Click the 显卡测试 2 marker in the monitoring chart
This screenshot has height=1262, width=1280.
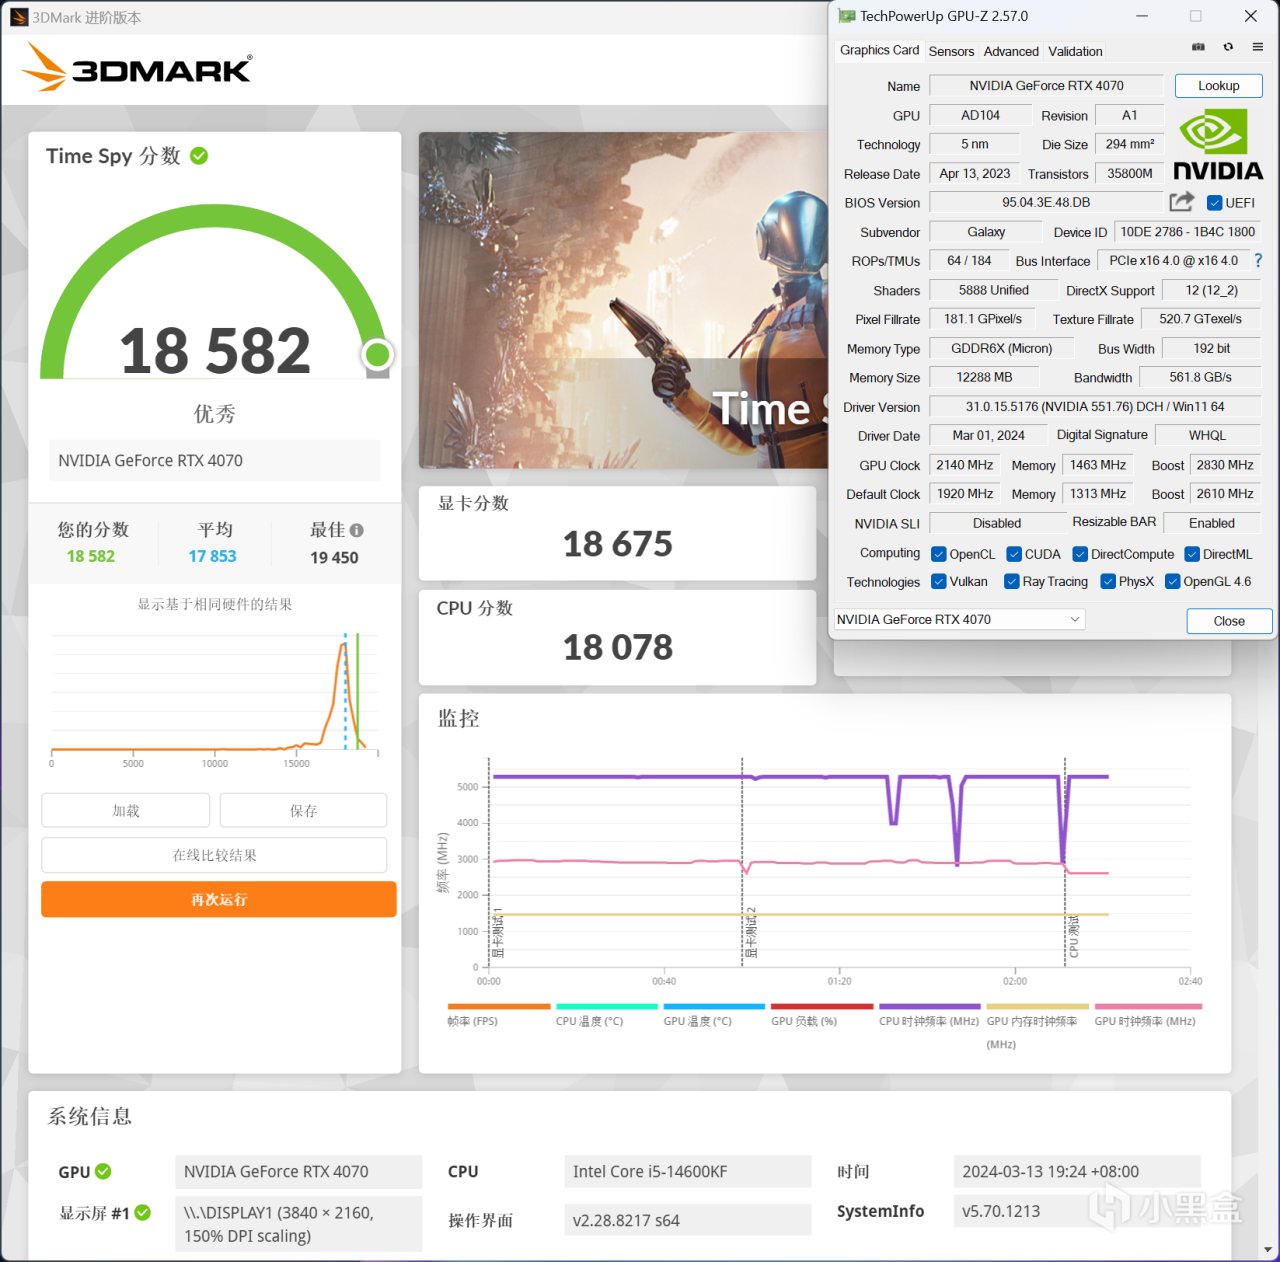click(751, 933)
